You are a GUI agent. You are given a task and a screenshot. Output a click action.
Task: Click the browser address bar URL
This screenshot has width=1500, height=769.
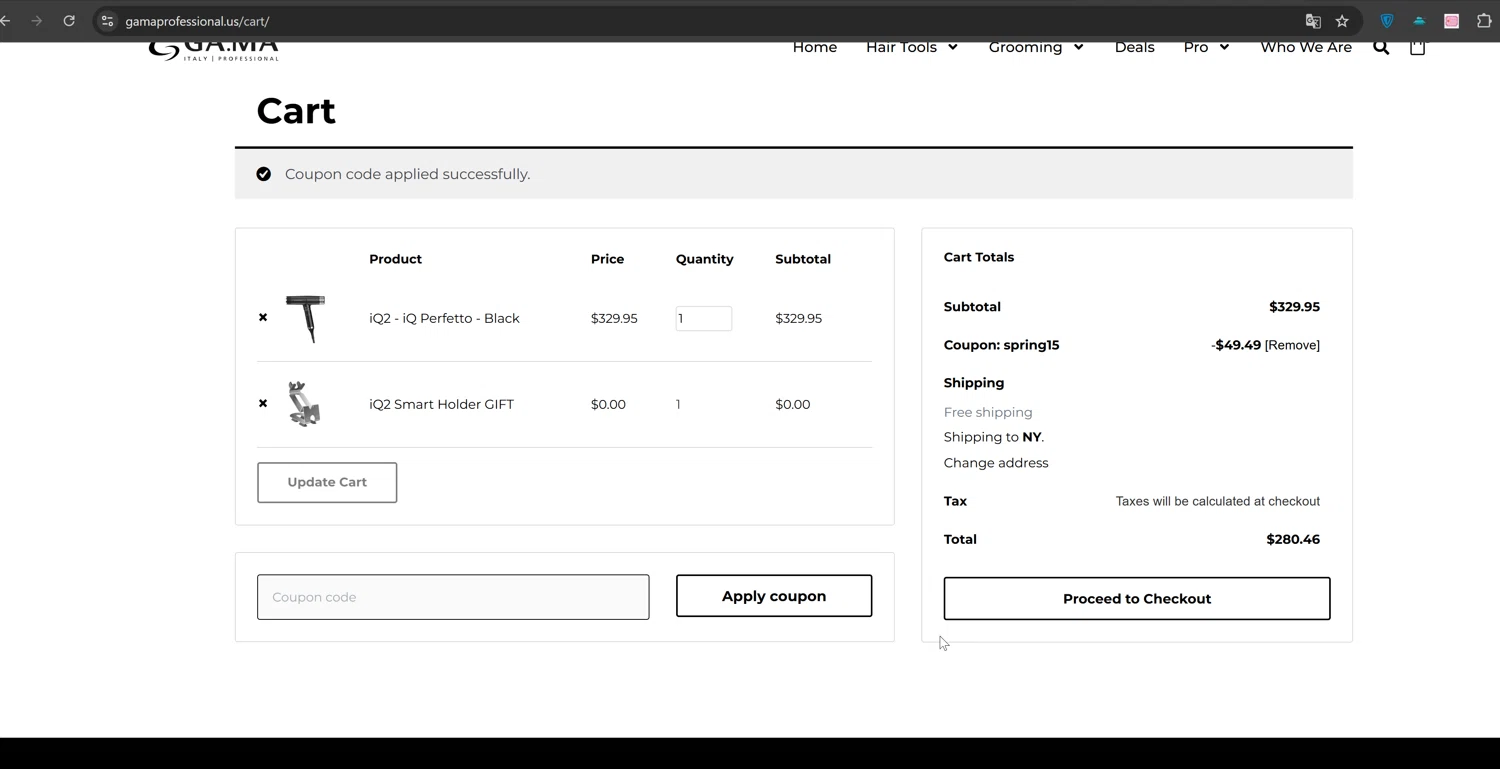[x=197, y=21]
